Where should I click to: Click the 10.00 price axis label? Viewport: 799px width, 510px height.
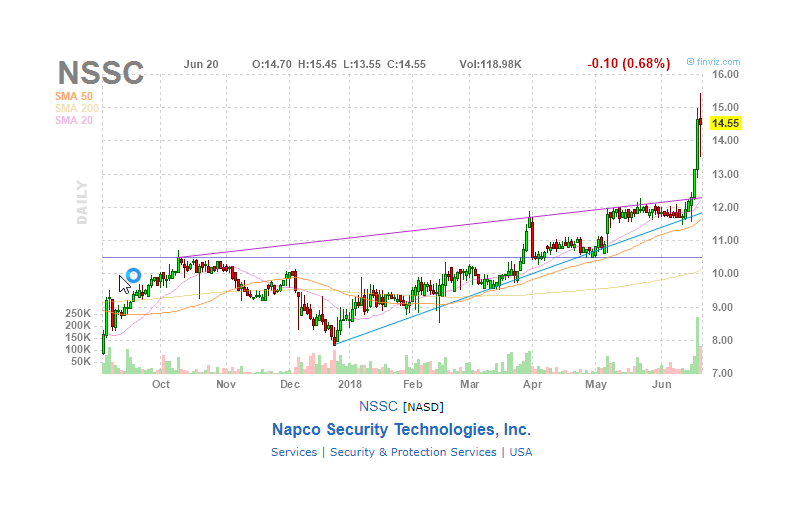click(726, 274)
